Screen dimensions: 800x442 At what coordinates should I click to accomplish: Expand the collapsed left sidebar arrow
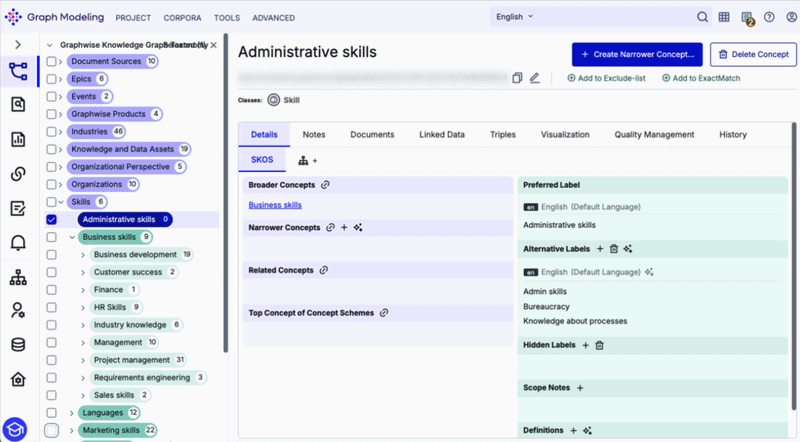[18, 45]
